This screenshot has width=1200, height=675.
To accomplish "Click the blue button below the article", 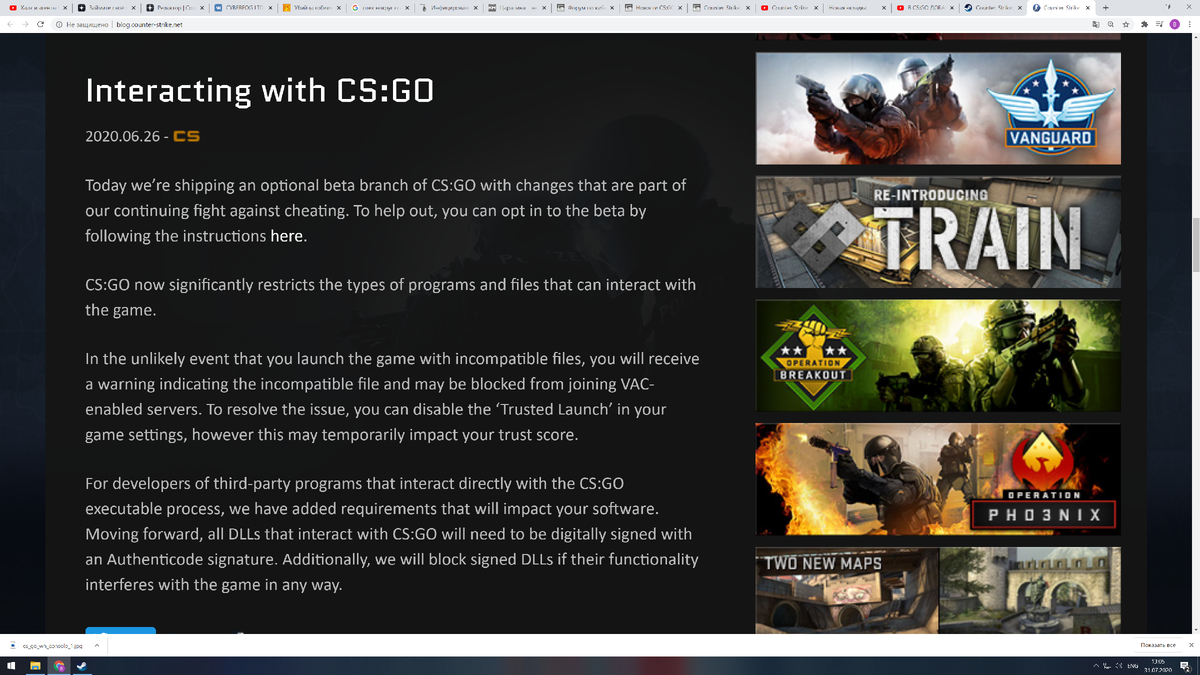I will click(120, 630).
